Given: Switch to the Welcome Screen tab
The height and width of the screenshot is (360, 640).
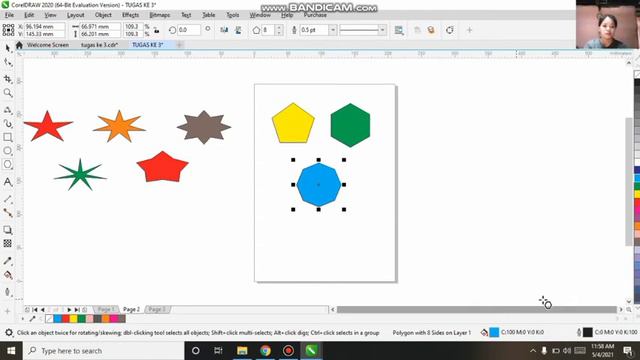Looking at the screenshot, I should click(x=48, y=45).
